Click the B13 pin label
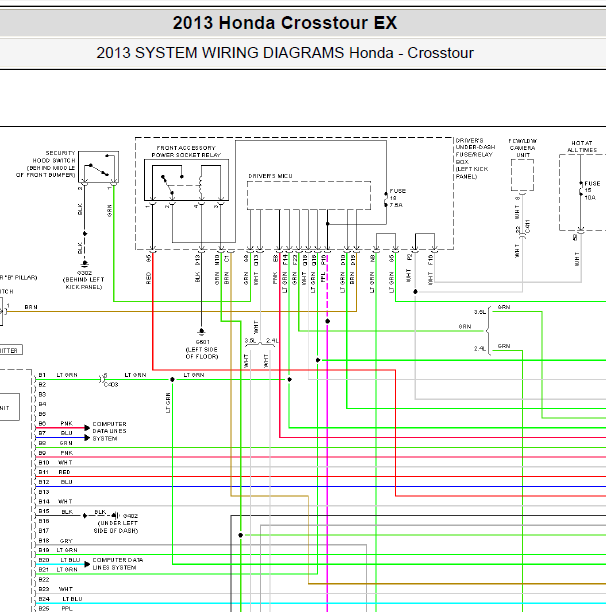 tap(44, 492)
